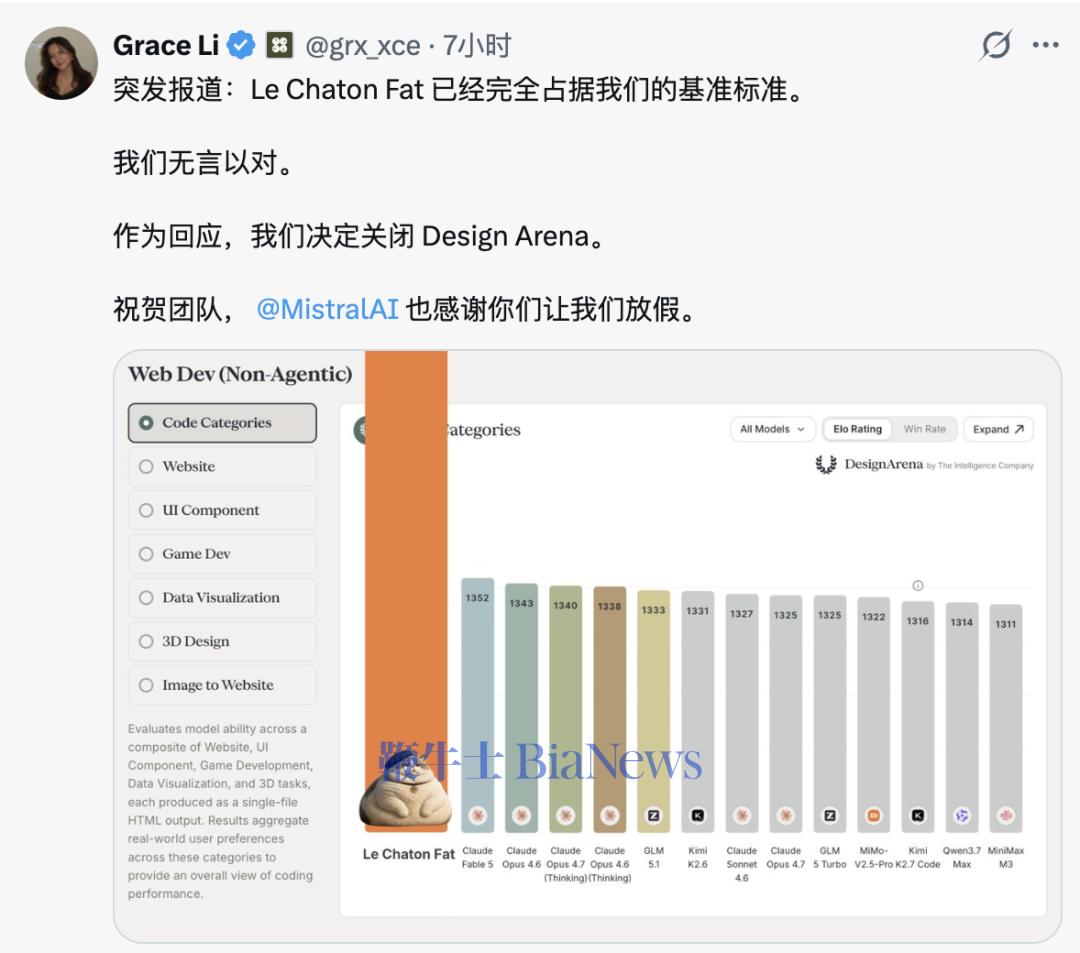Click the 1331 value on Kimi K2.6 bar

698,611
